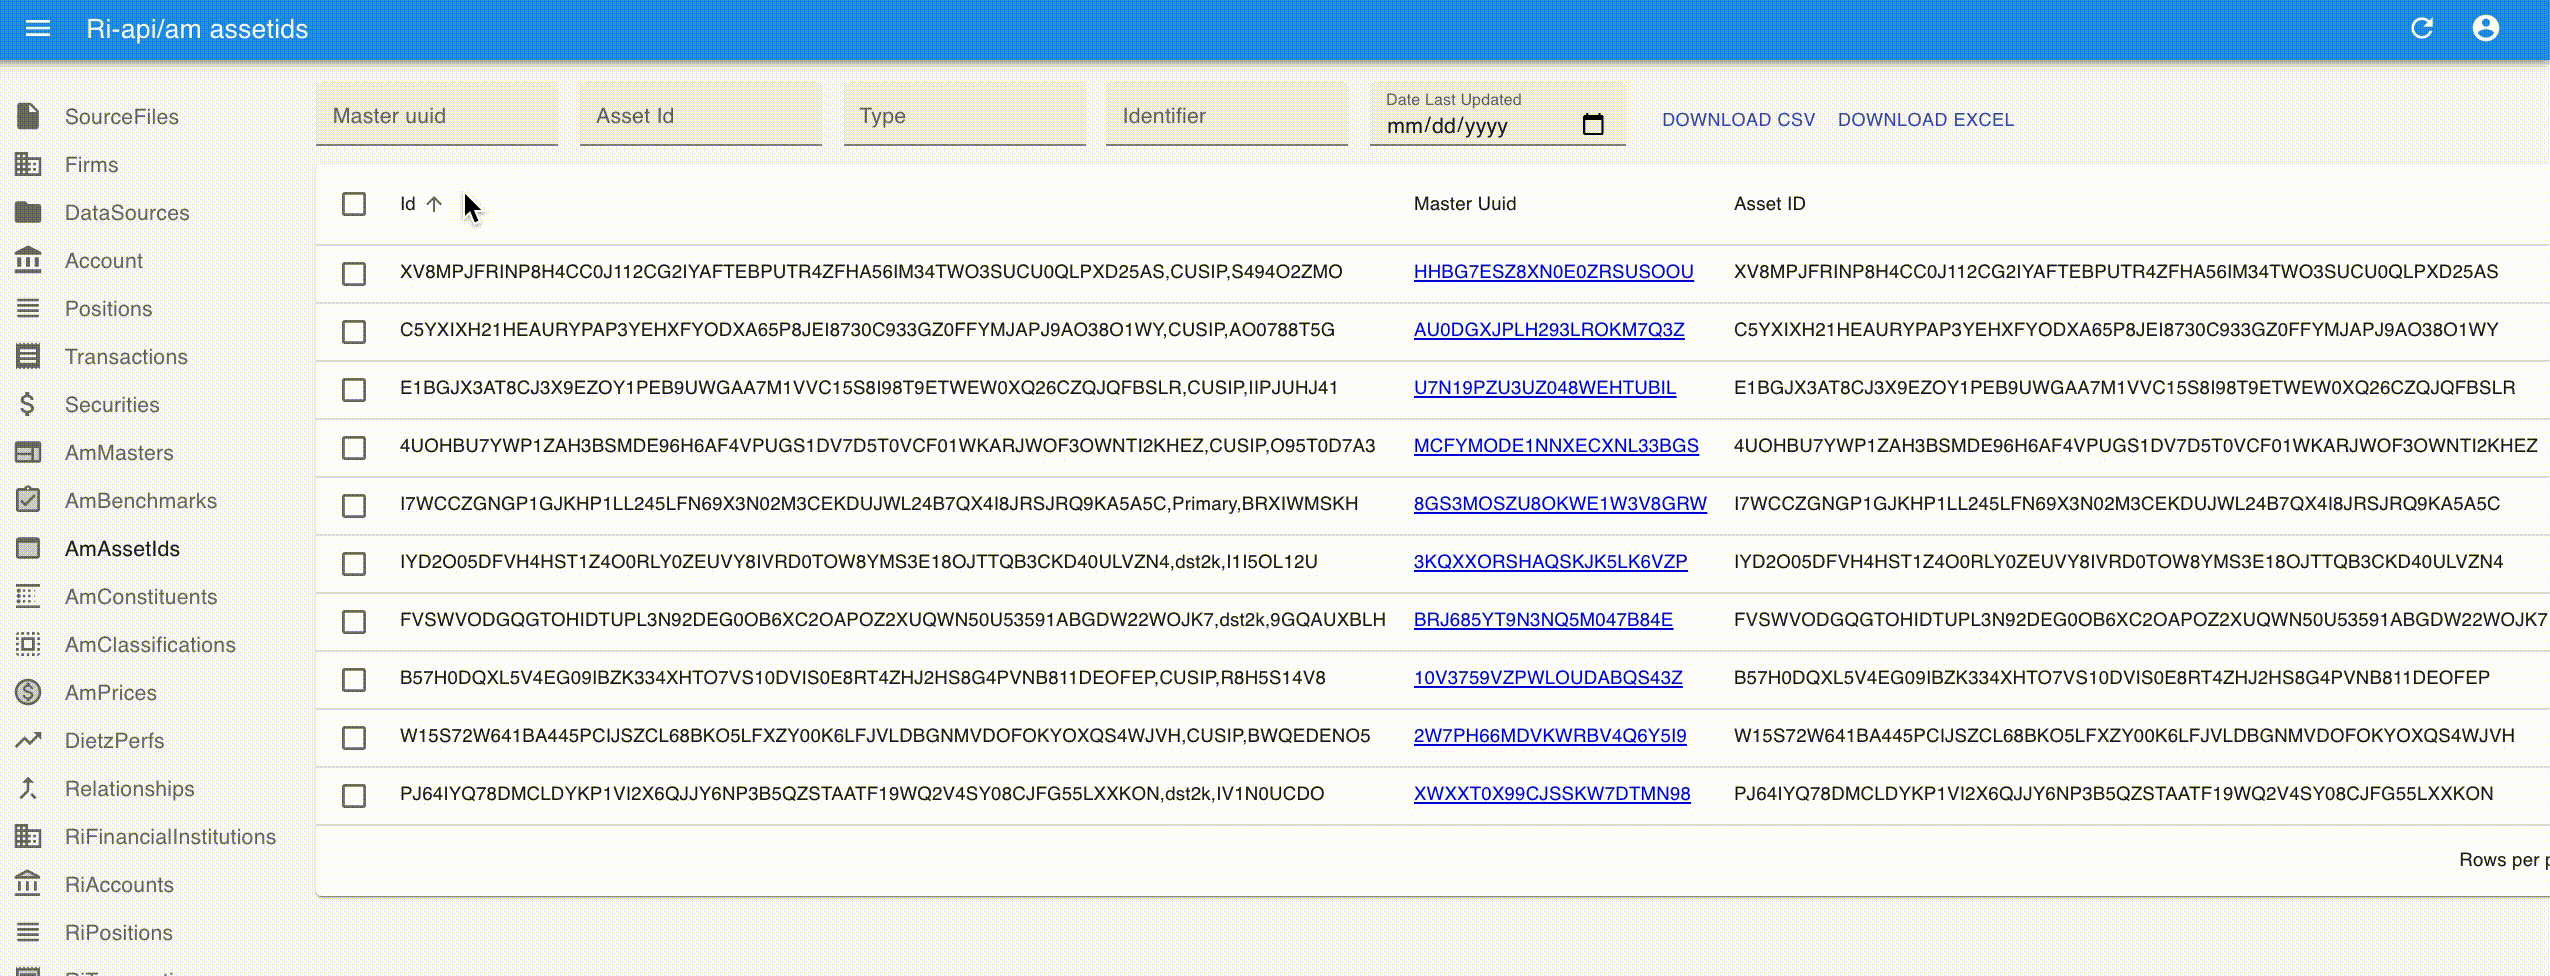Click the RiPositions list icon
Viewport: 2550px width, 976px height.
[28, 932]
